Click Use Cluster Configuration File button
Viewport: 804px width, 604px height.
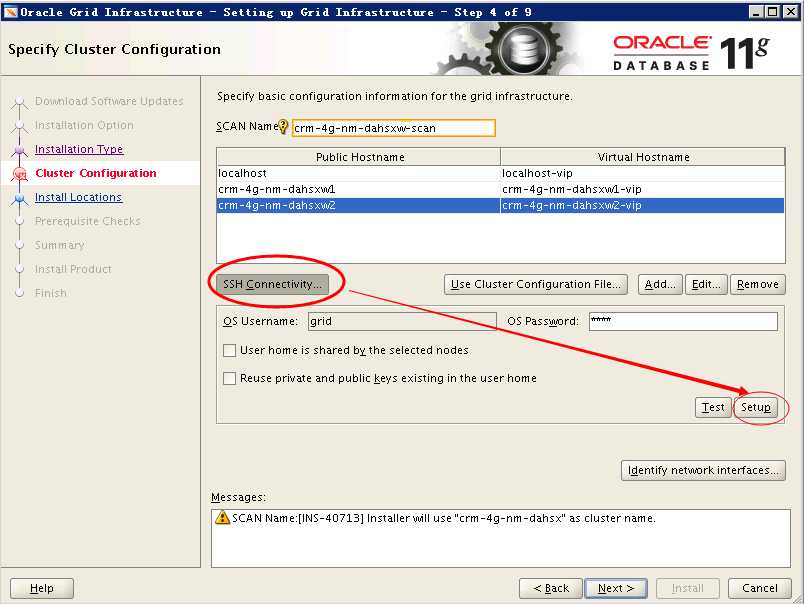point(536,284)
